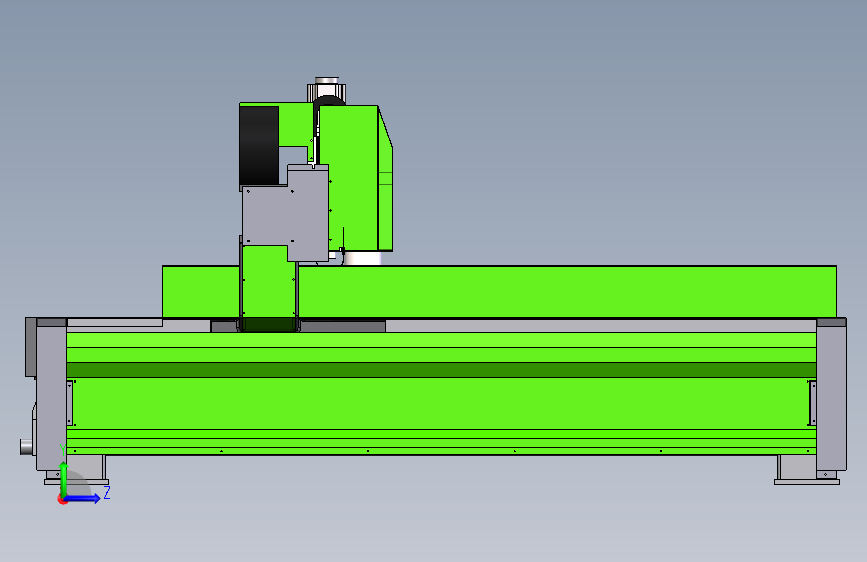Click the red origin ball of the triad
867x562 pixels.
[62, 499]
